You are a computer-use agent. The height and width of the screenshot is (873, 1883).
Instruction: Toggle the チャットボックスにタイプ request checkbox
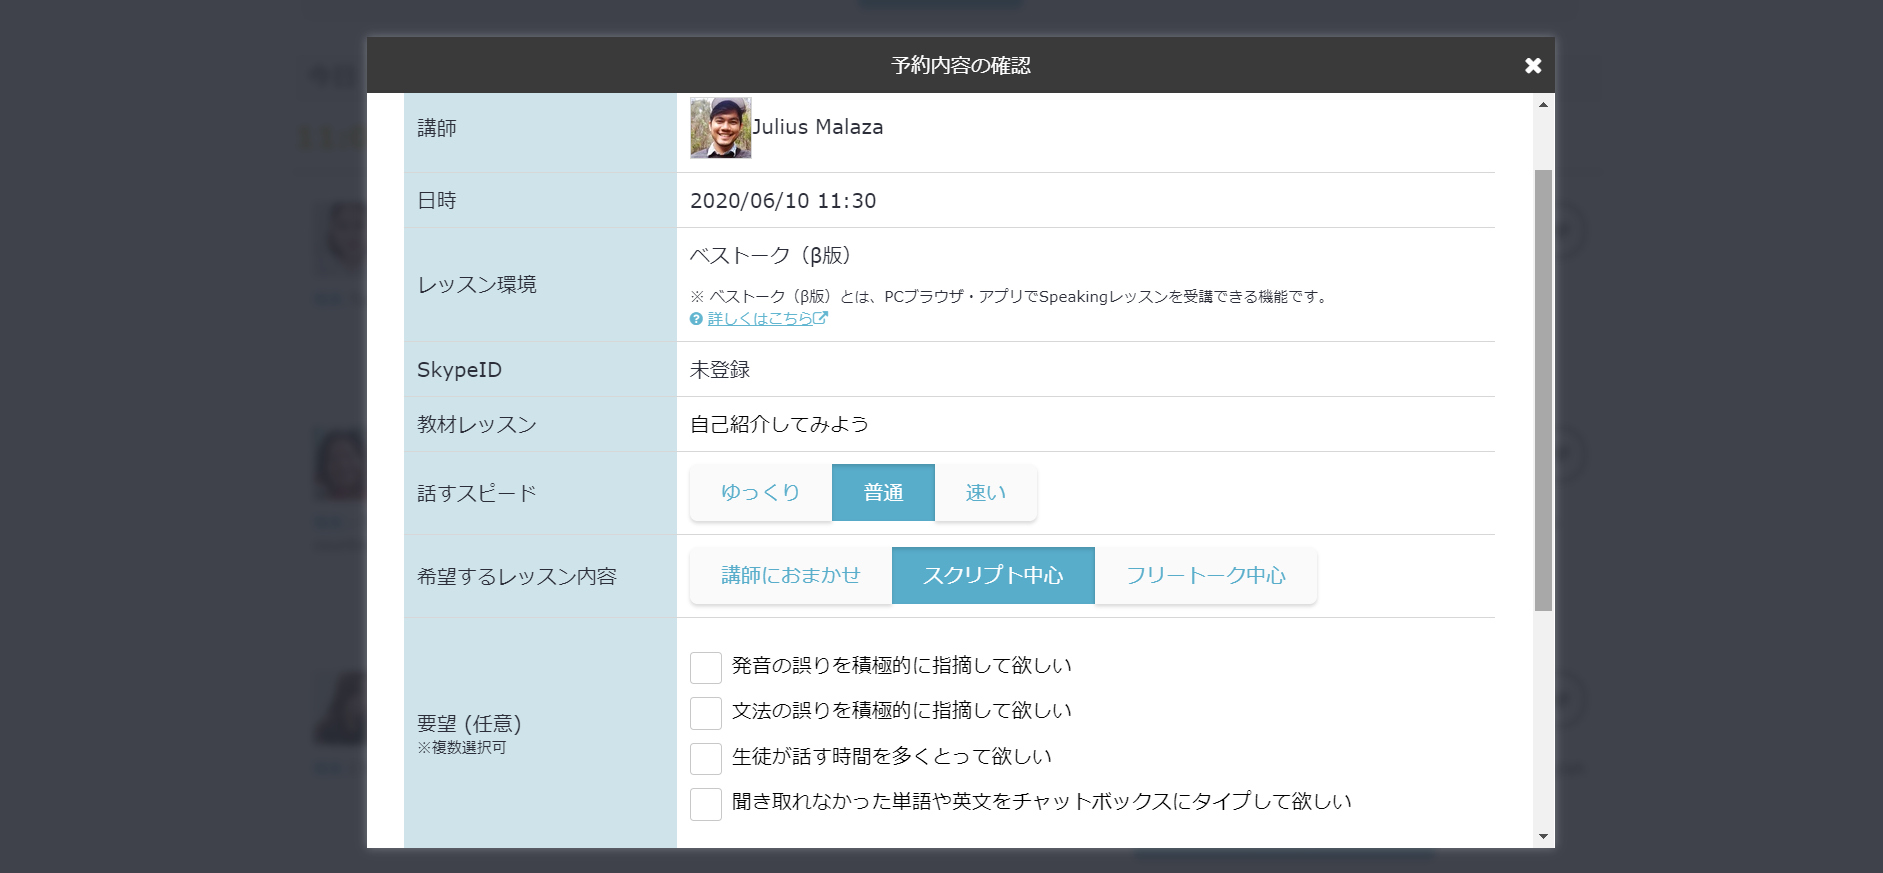pyautogui.click(x=706, y=804)
